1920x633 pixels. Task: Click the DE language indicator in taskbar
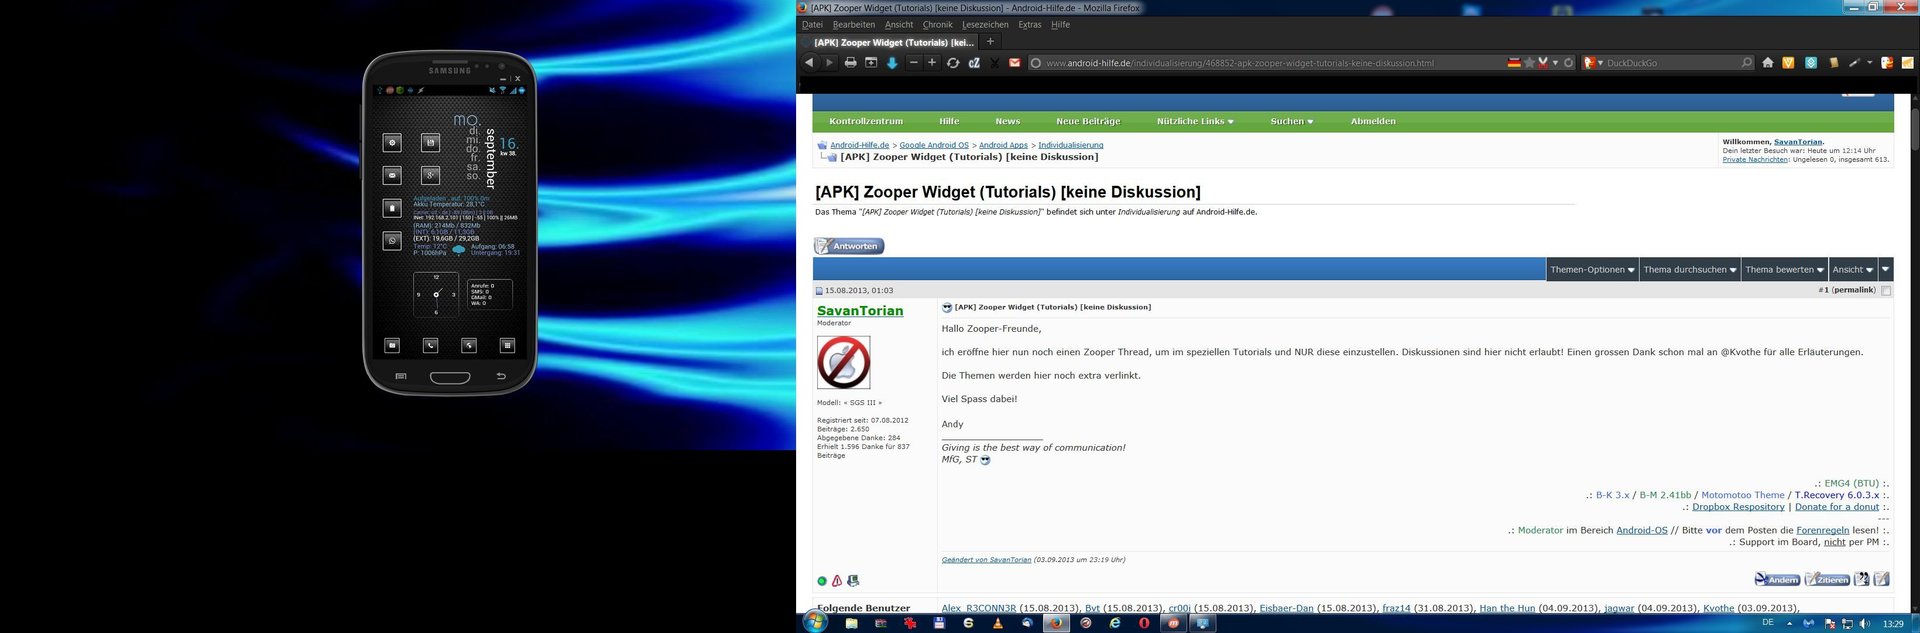coord(1768,622)
